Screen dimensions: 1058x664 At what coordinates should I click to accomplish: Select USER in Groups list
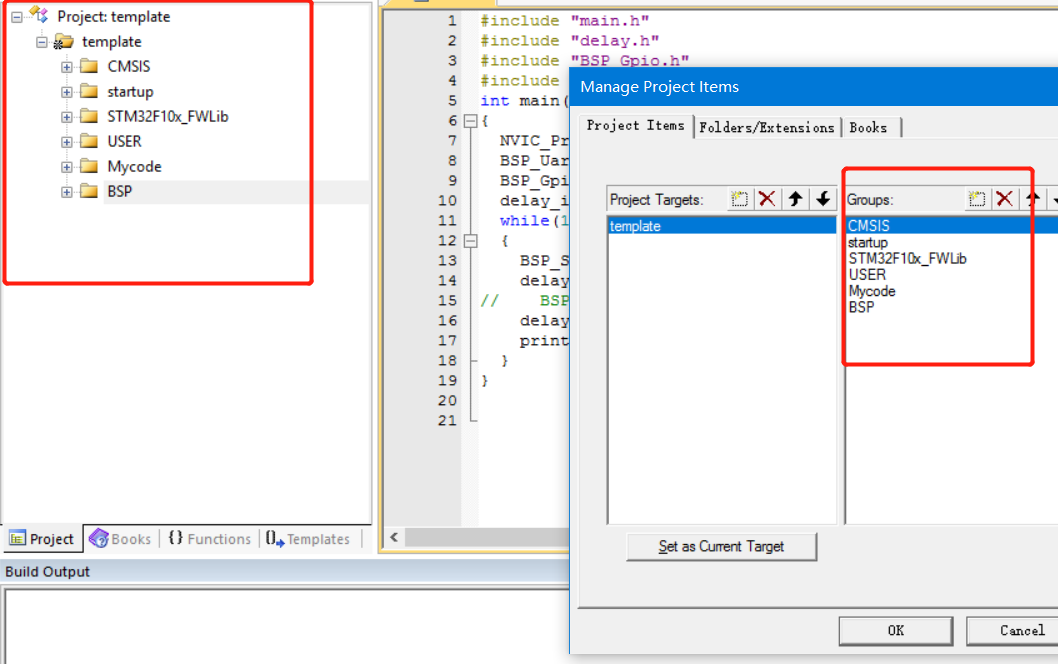[x=867, y=275]
